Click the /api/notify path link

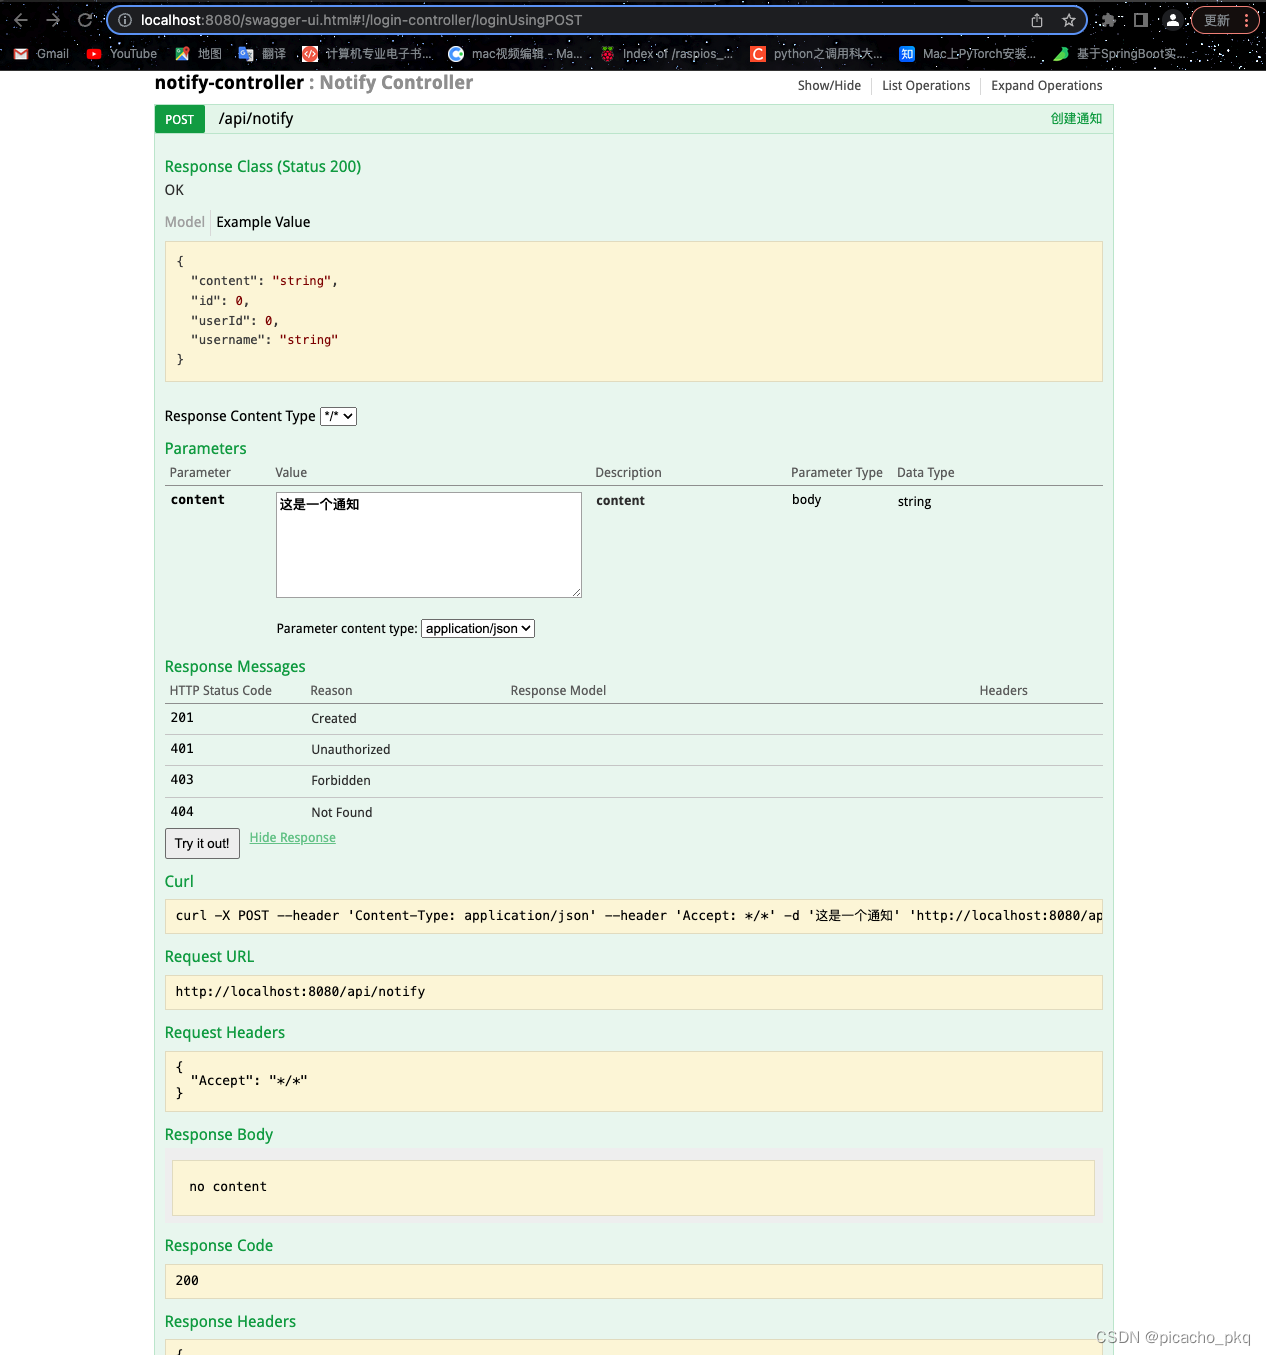[x=256, y=119]
